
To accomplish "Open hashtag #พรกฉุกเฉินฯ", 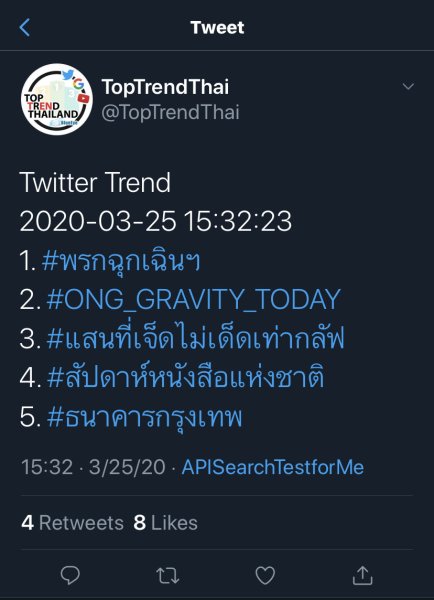I will pos(121,262).
